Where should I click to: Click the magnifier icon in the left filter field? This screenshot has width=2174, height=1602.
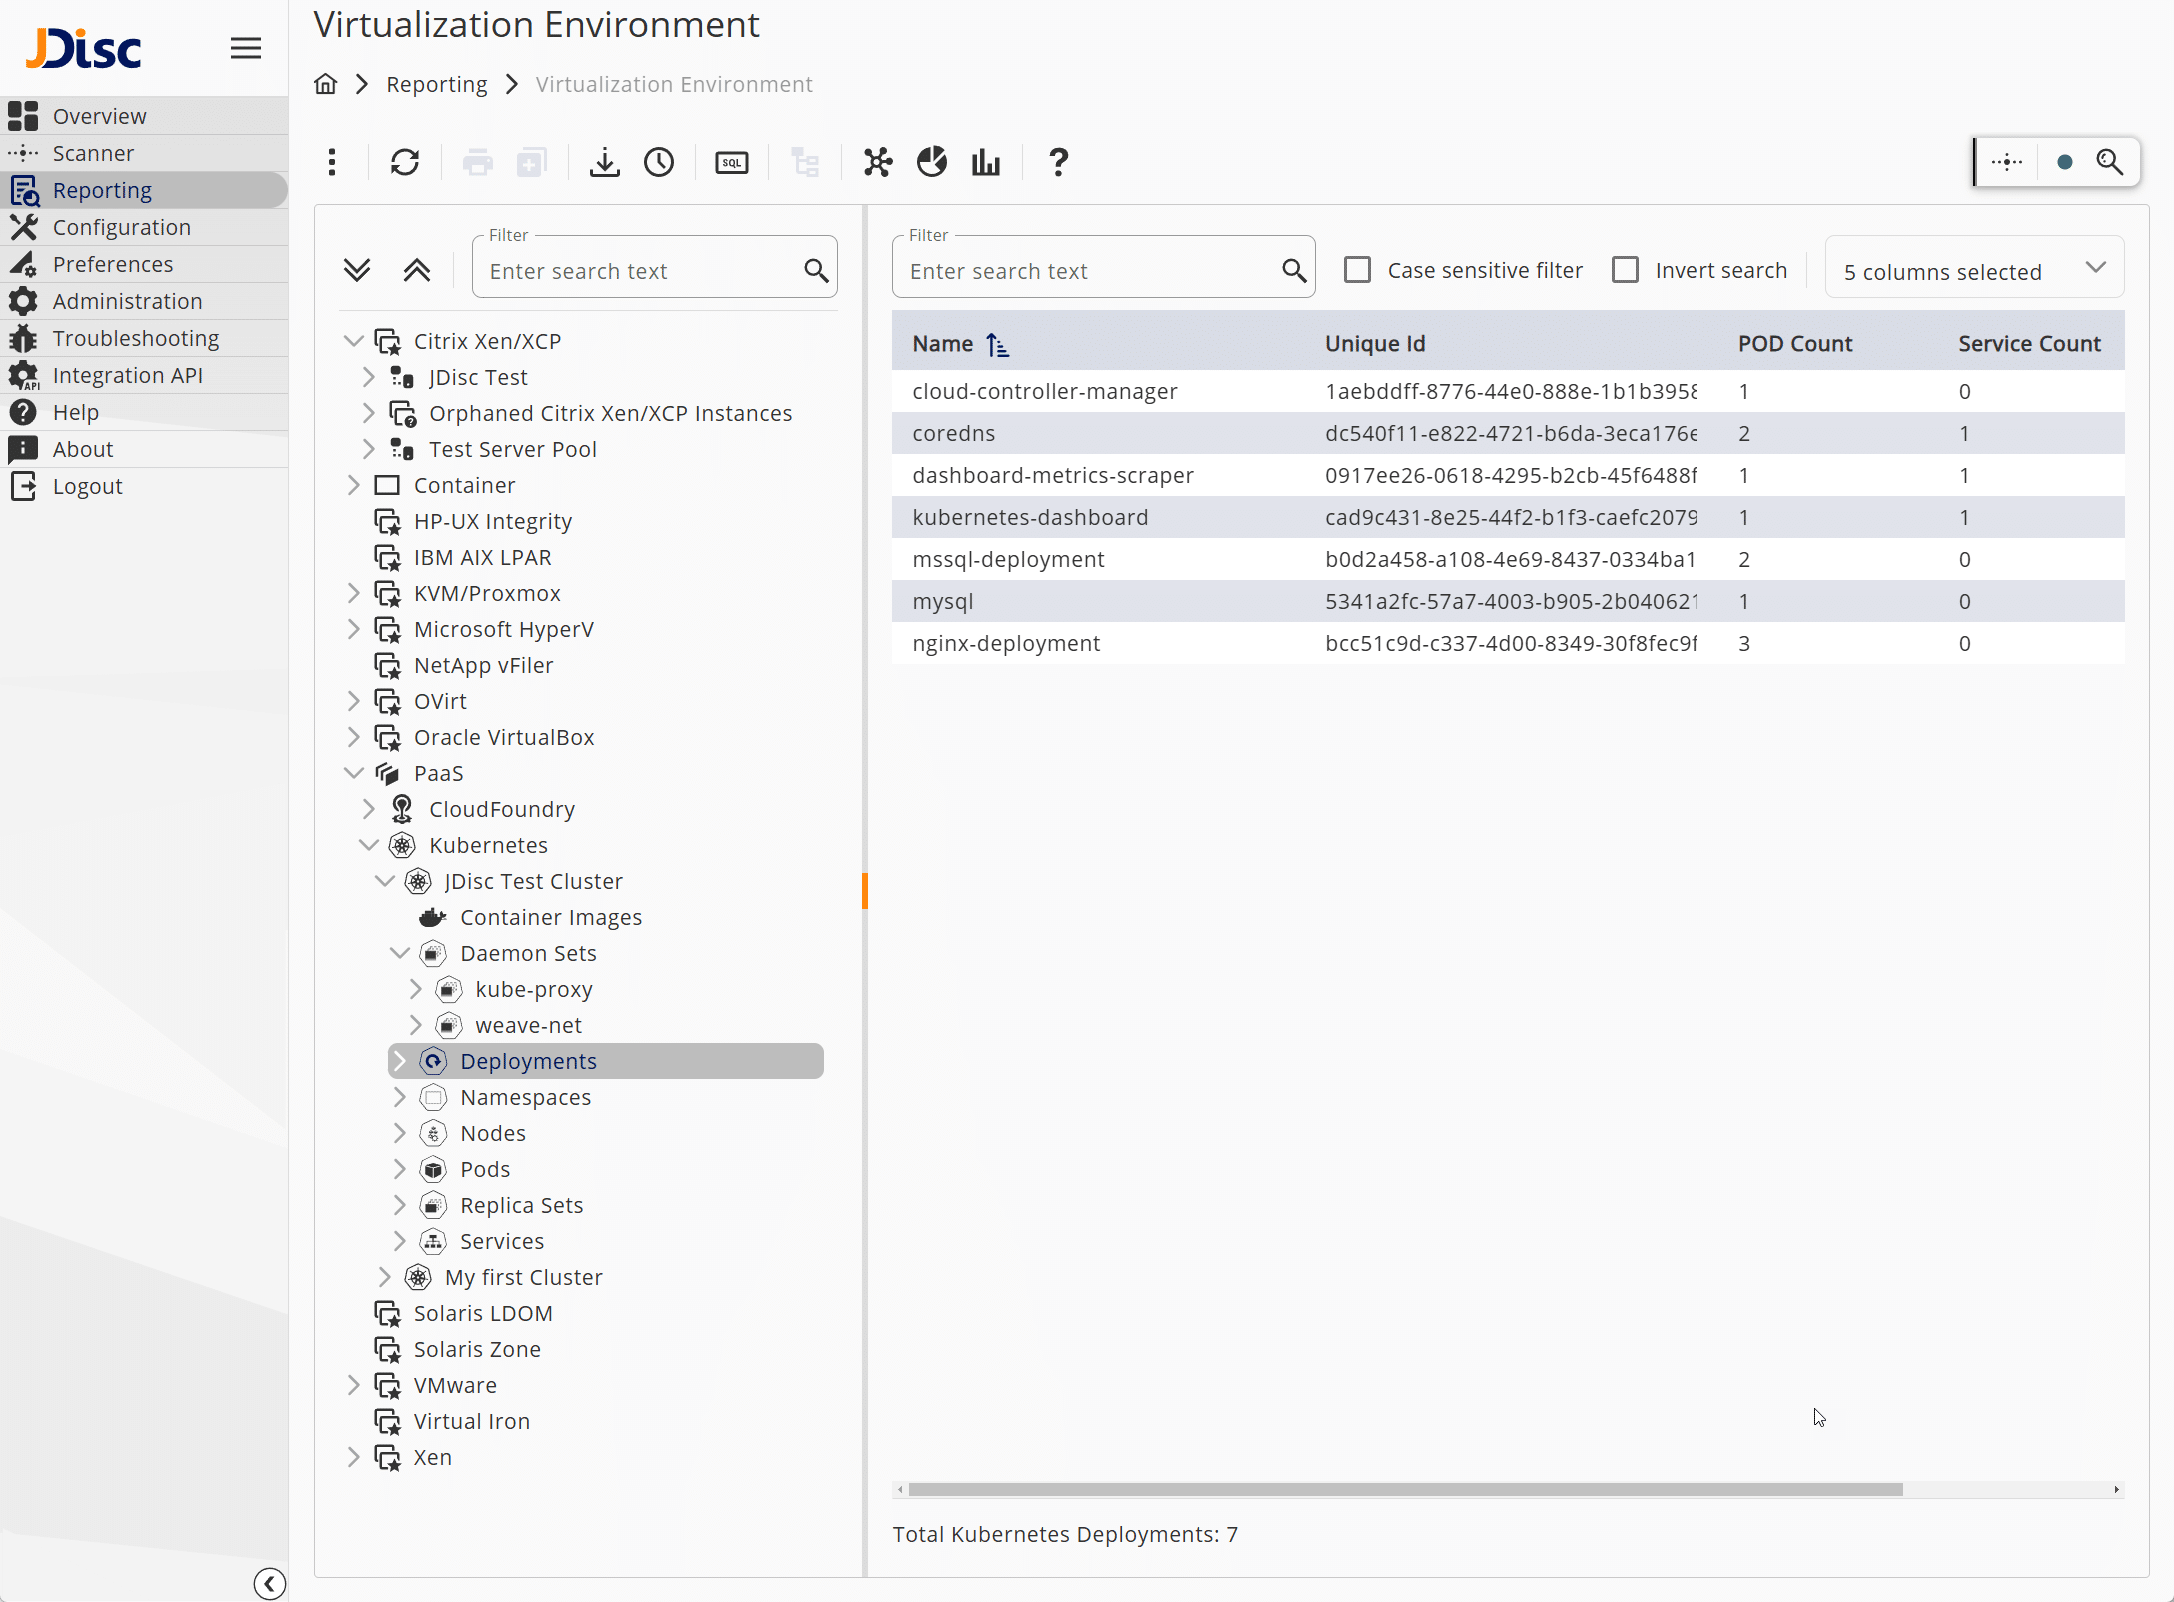pos(815,269)
